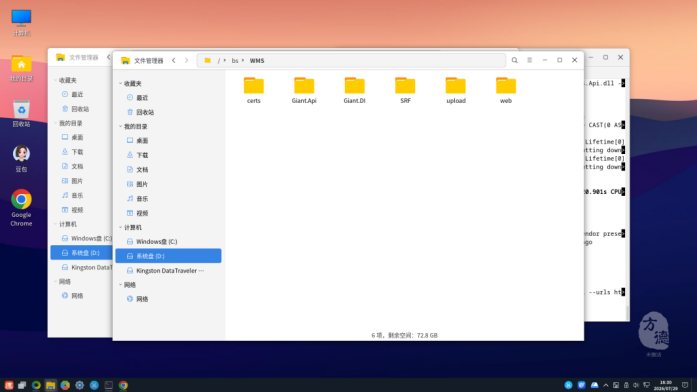Image resolution: width=697 pixels, height=392 pixels.
Task: Go to 下载 in front window sidebar
Action: point(168,155)
